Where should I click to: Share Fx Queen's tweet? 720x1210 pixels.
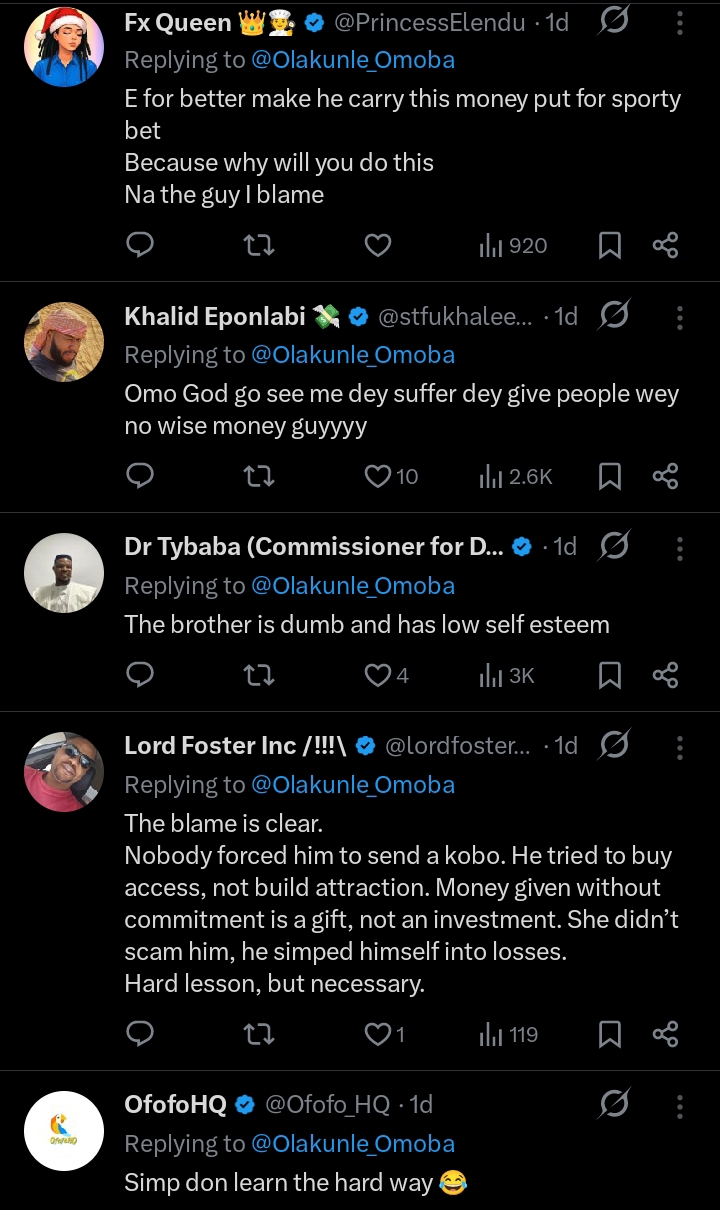point(665,245)
